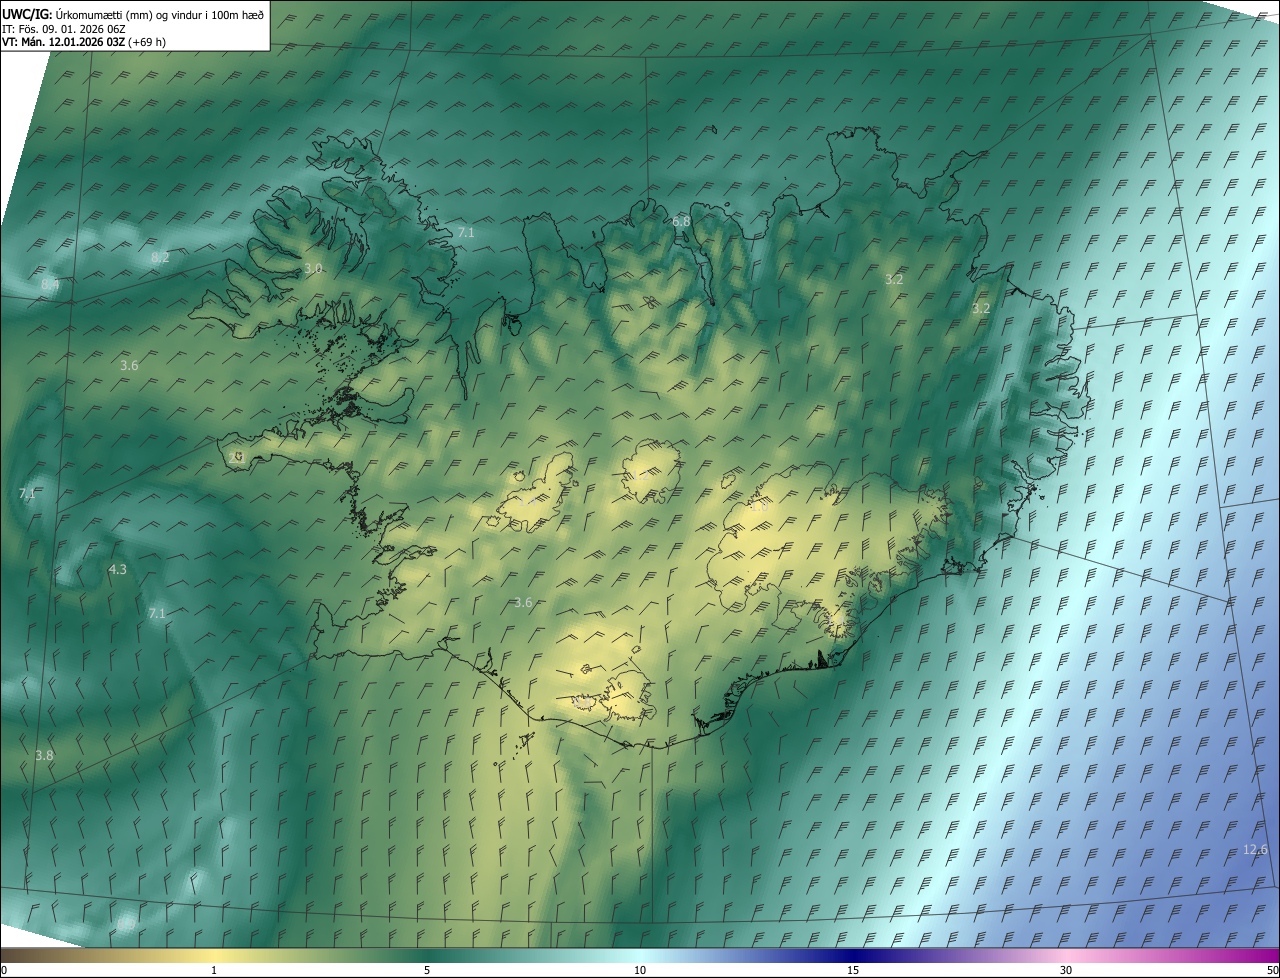Select the 3.0 value on the Westfjords

[x=313, y=269]
